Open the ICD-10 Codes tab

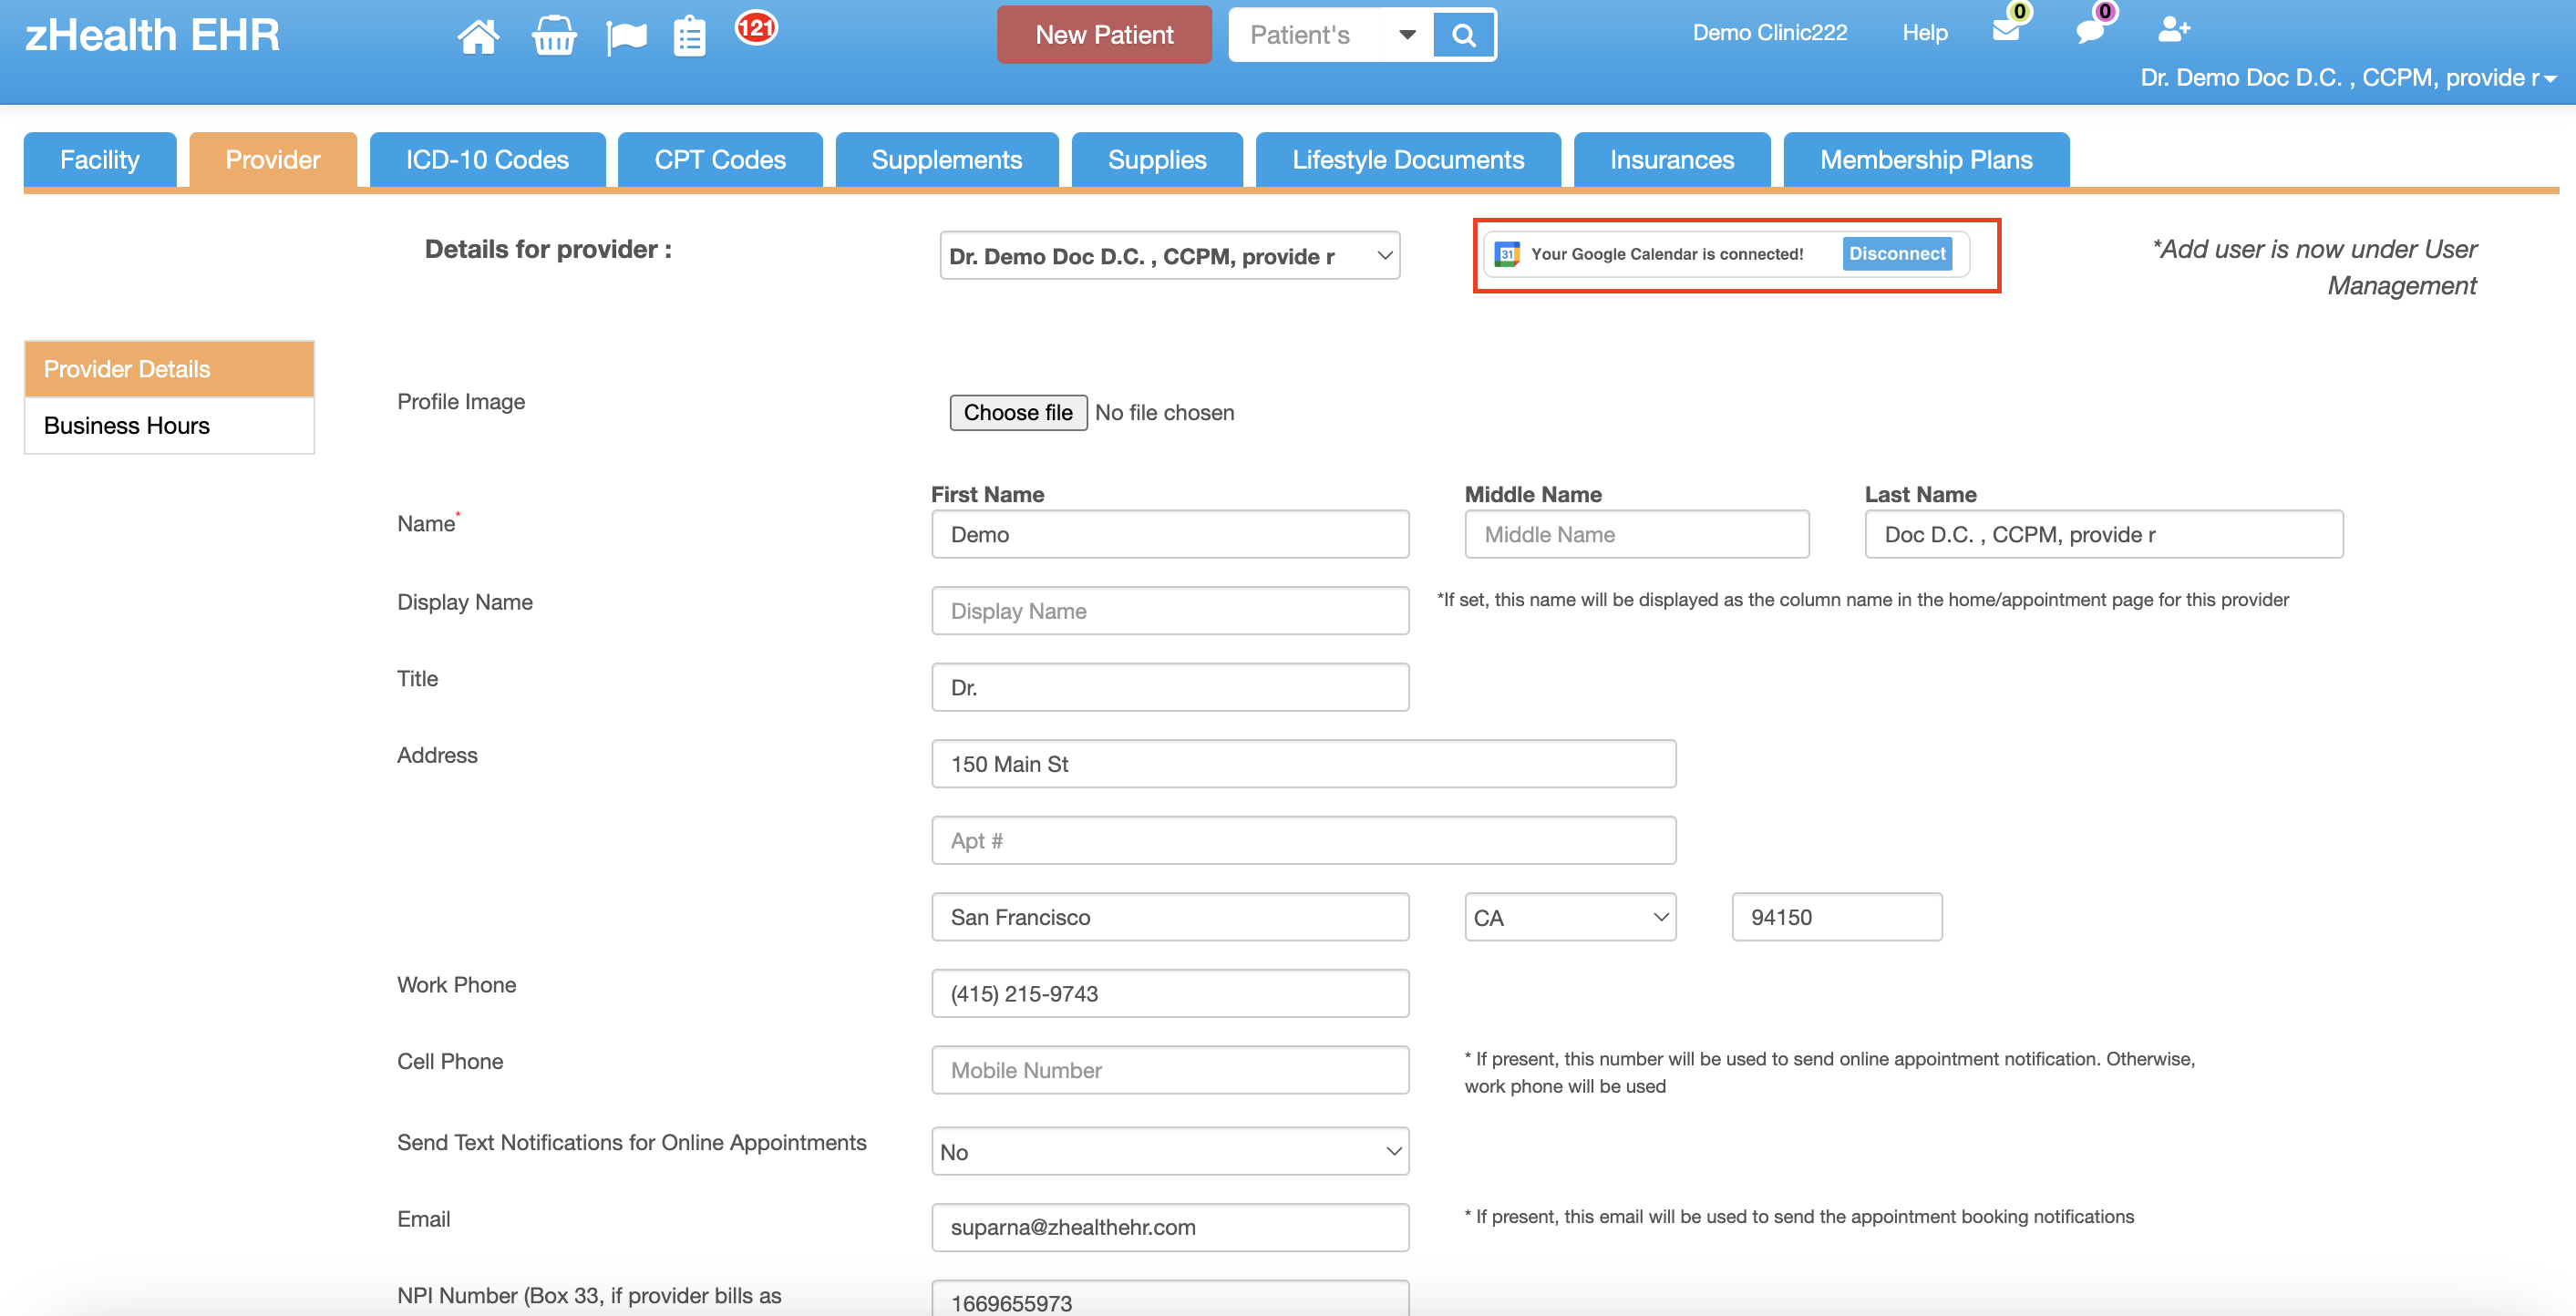tap(487, 160)
